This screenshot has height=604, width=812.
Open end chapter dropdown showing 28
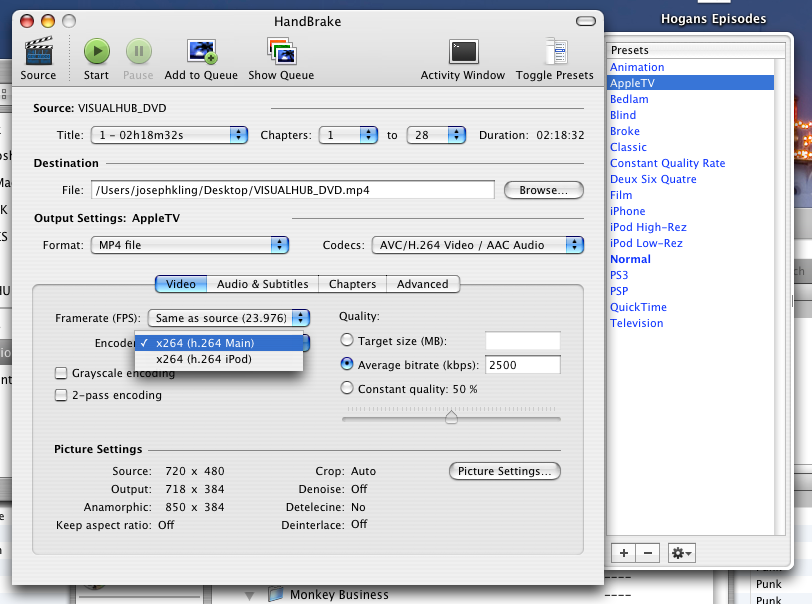tap(436, 135)
